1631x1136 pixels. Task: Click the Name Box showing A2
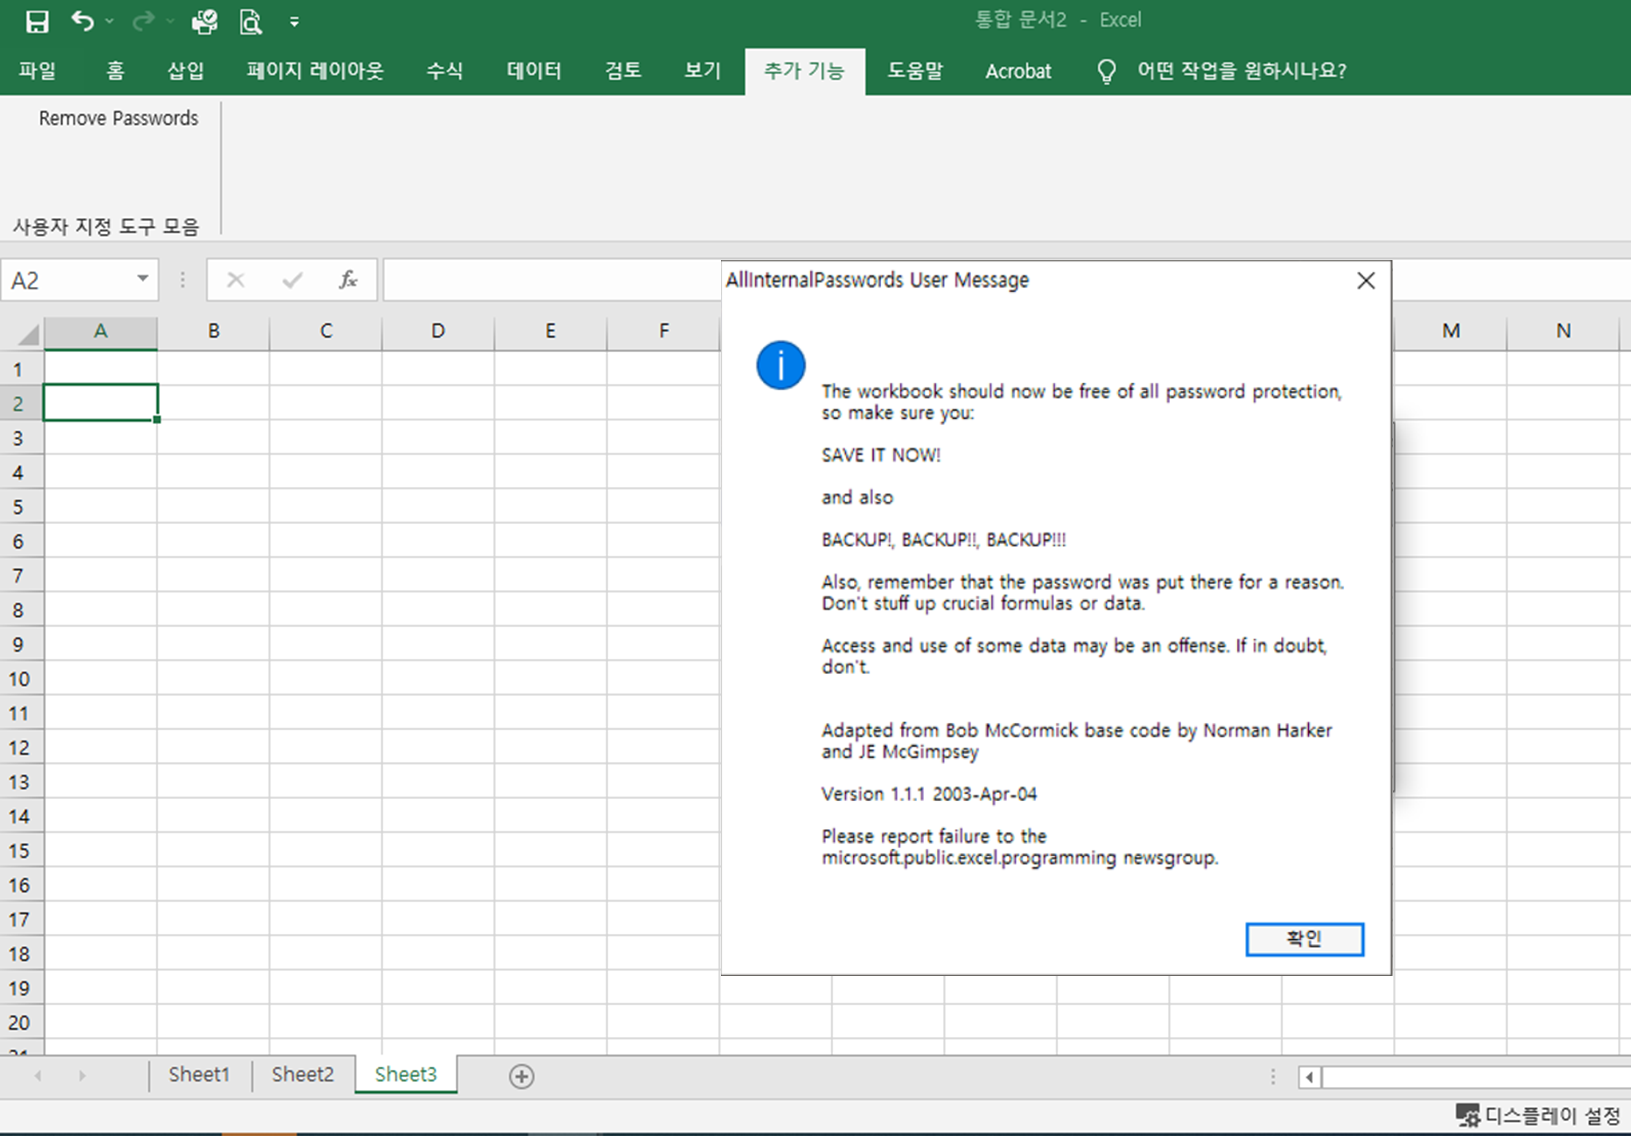click(66, 281)
